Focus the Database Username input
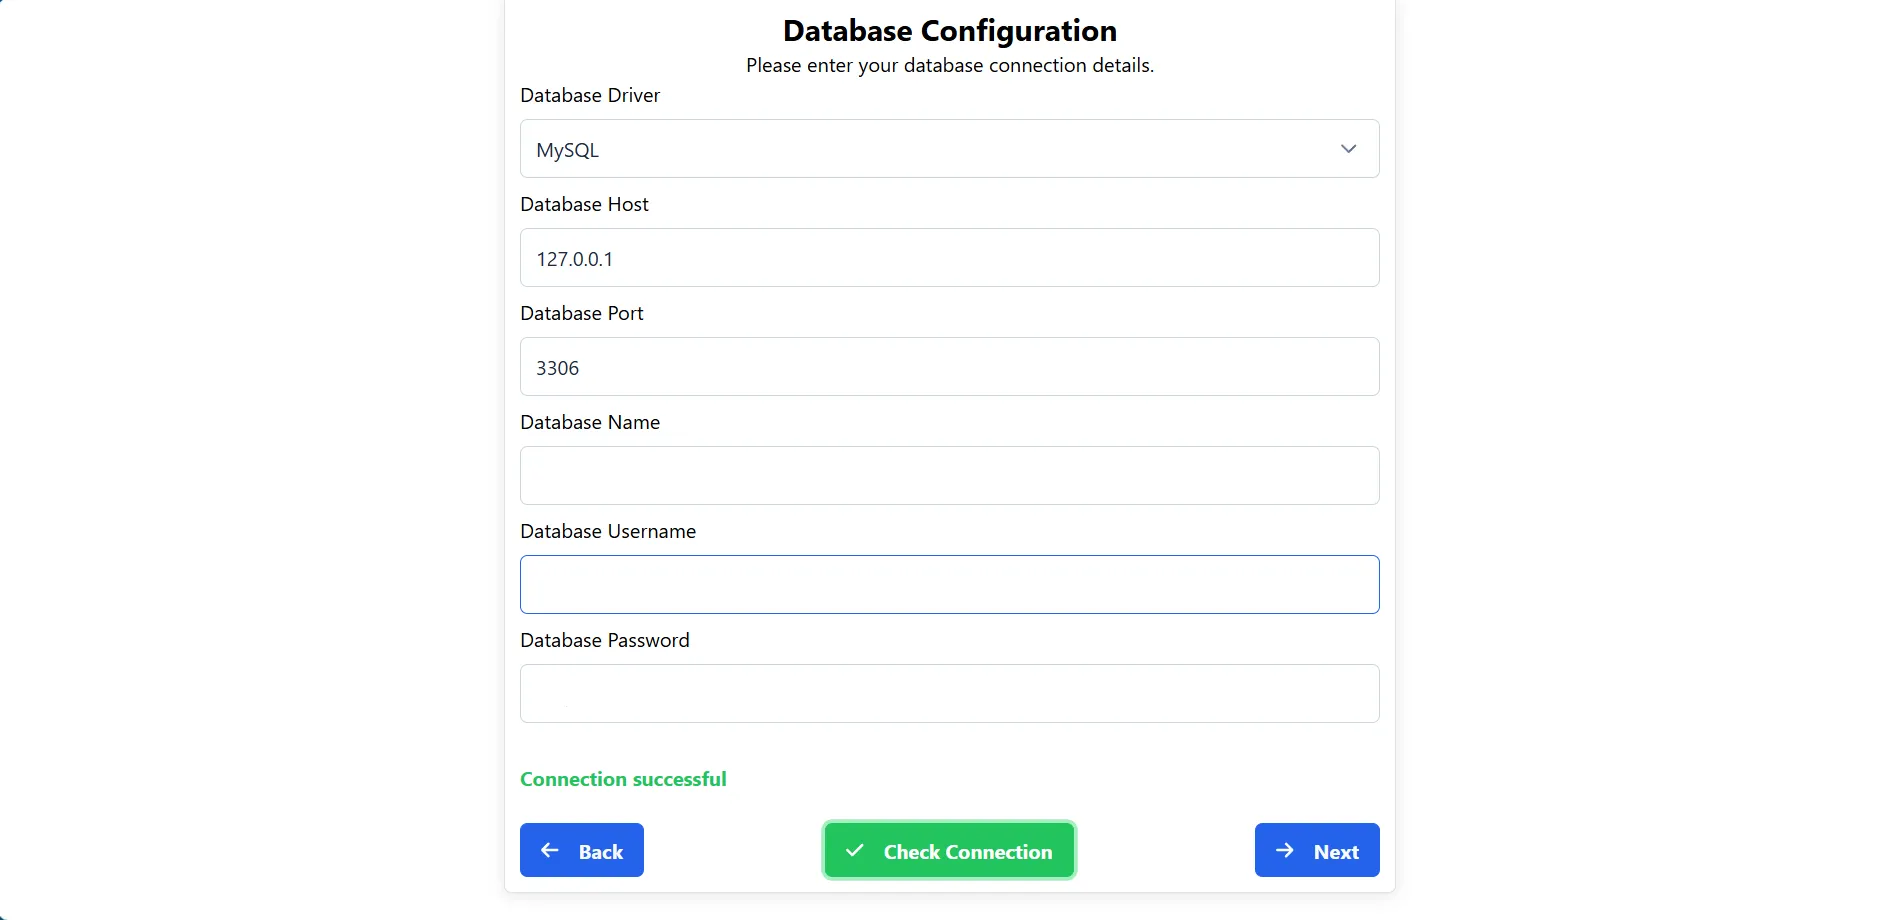1897x920 pixels. 949,584
